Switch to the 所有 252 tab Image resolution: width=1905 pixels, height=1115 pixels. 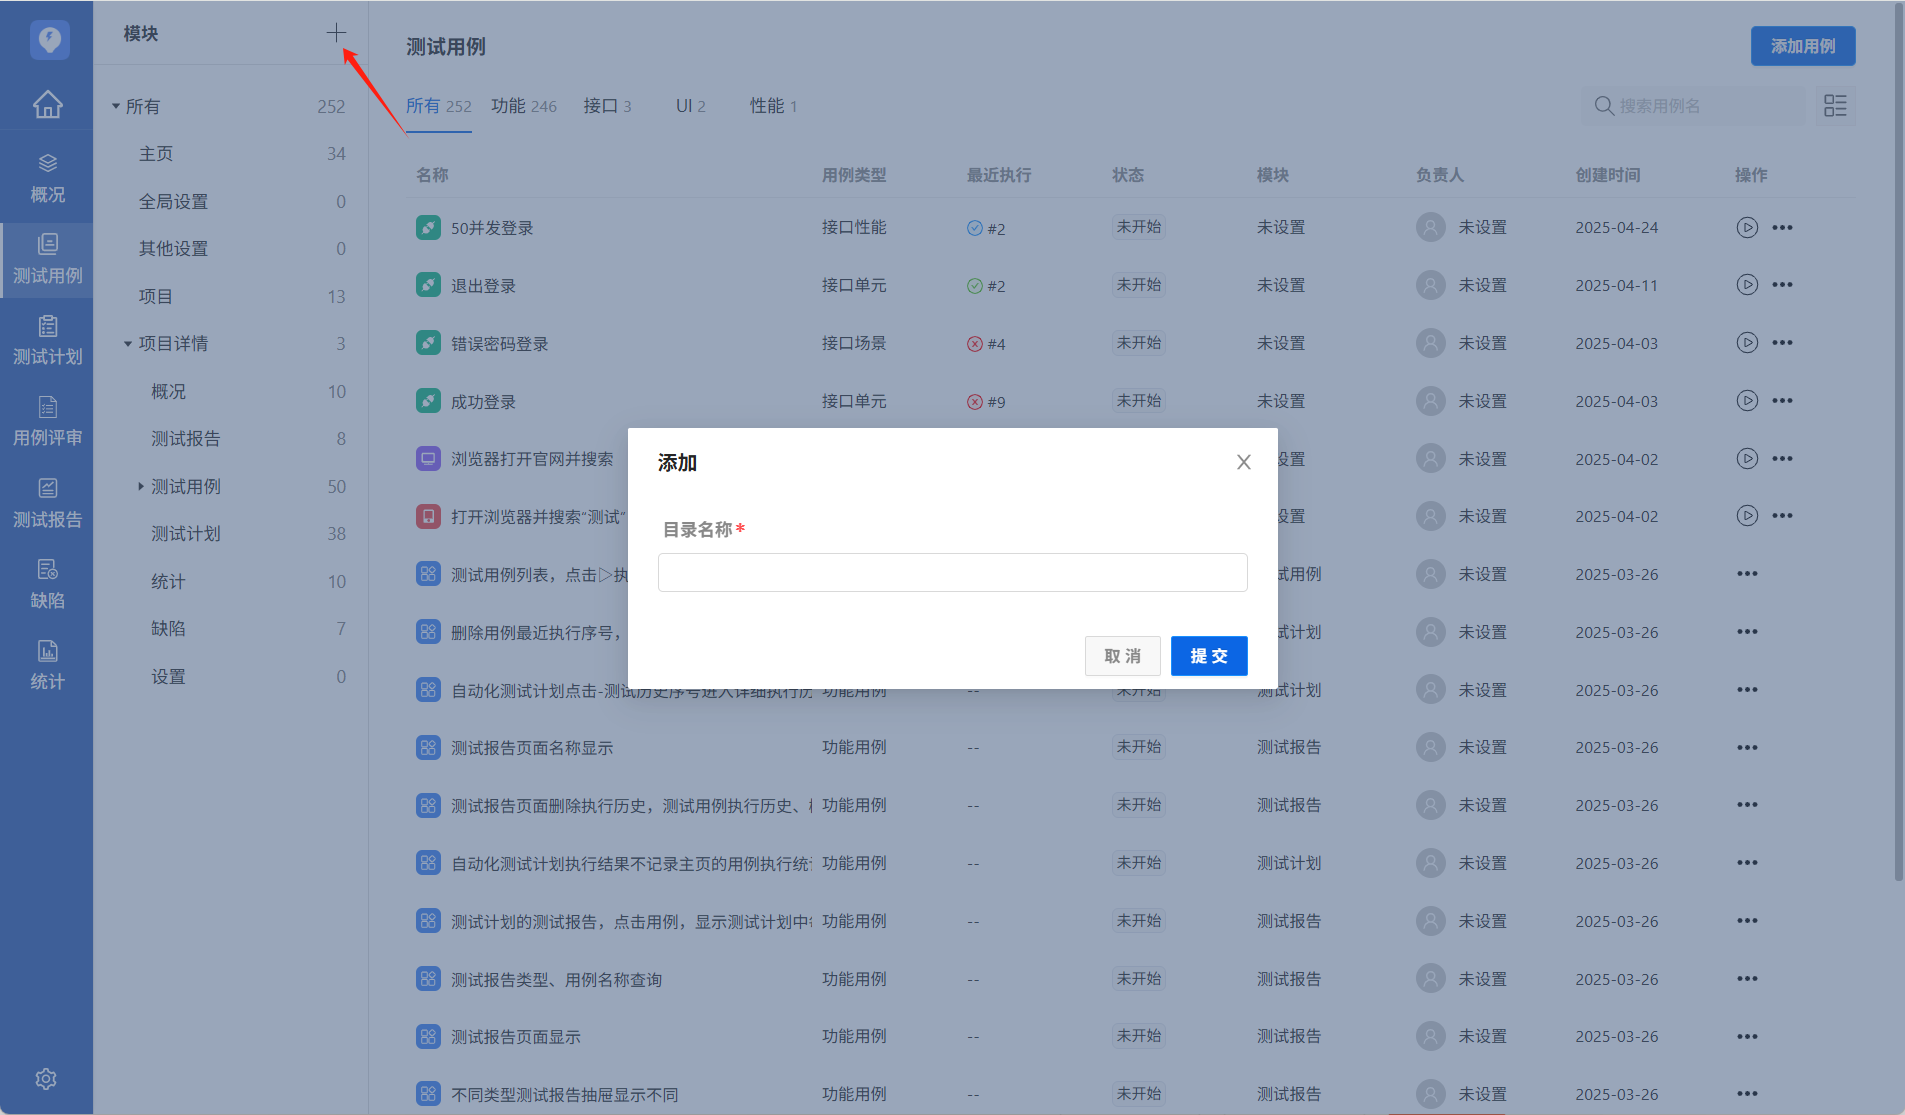438,106
